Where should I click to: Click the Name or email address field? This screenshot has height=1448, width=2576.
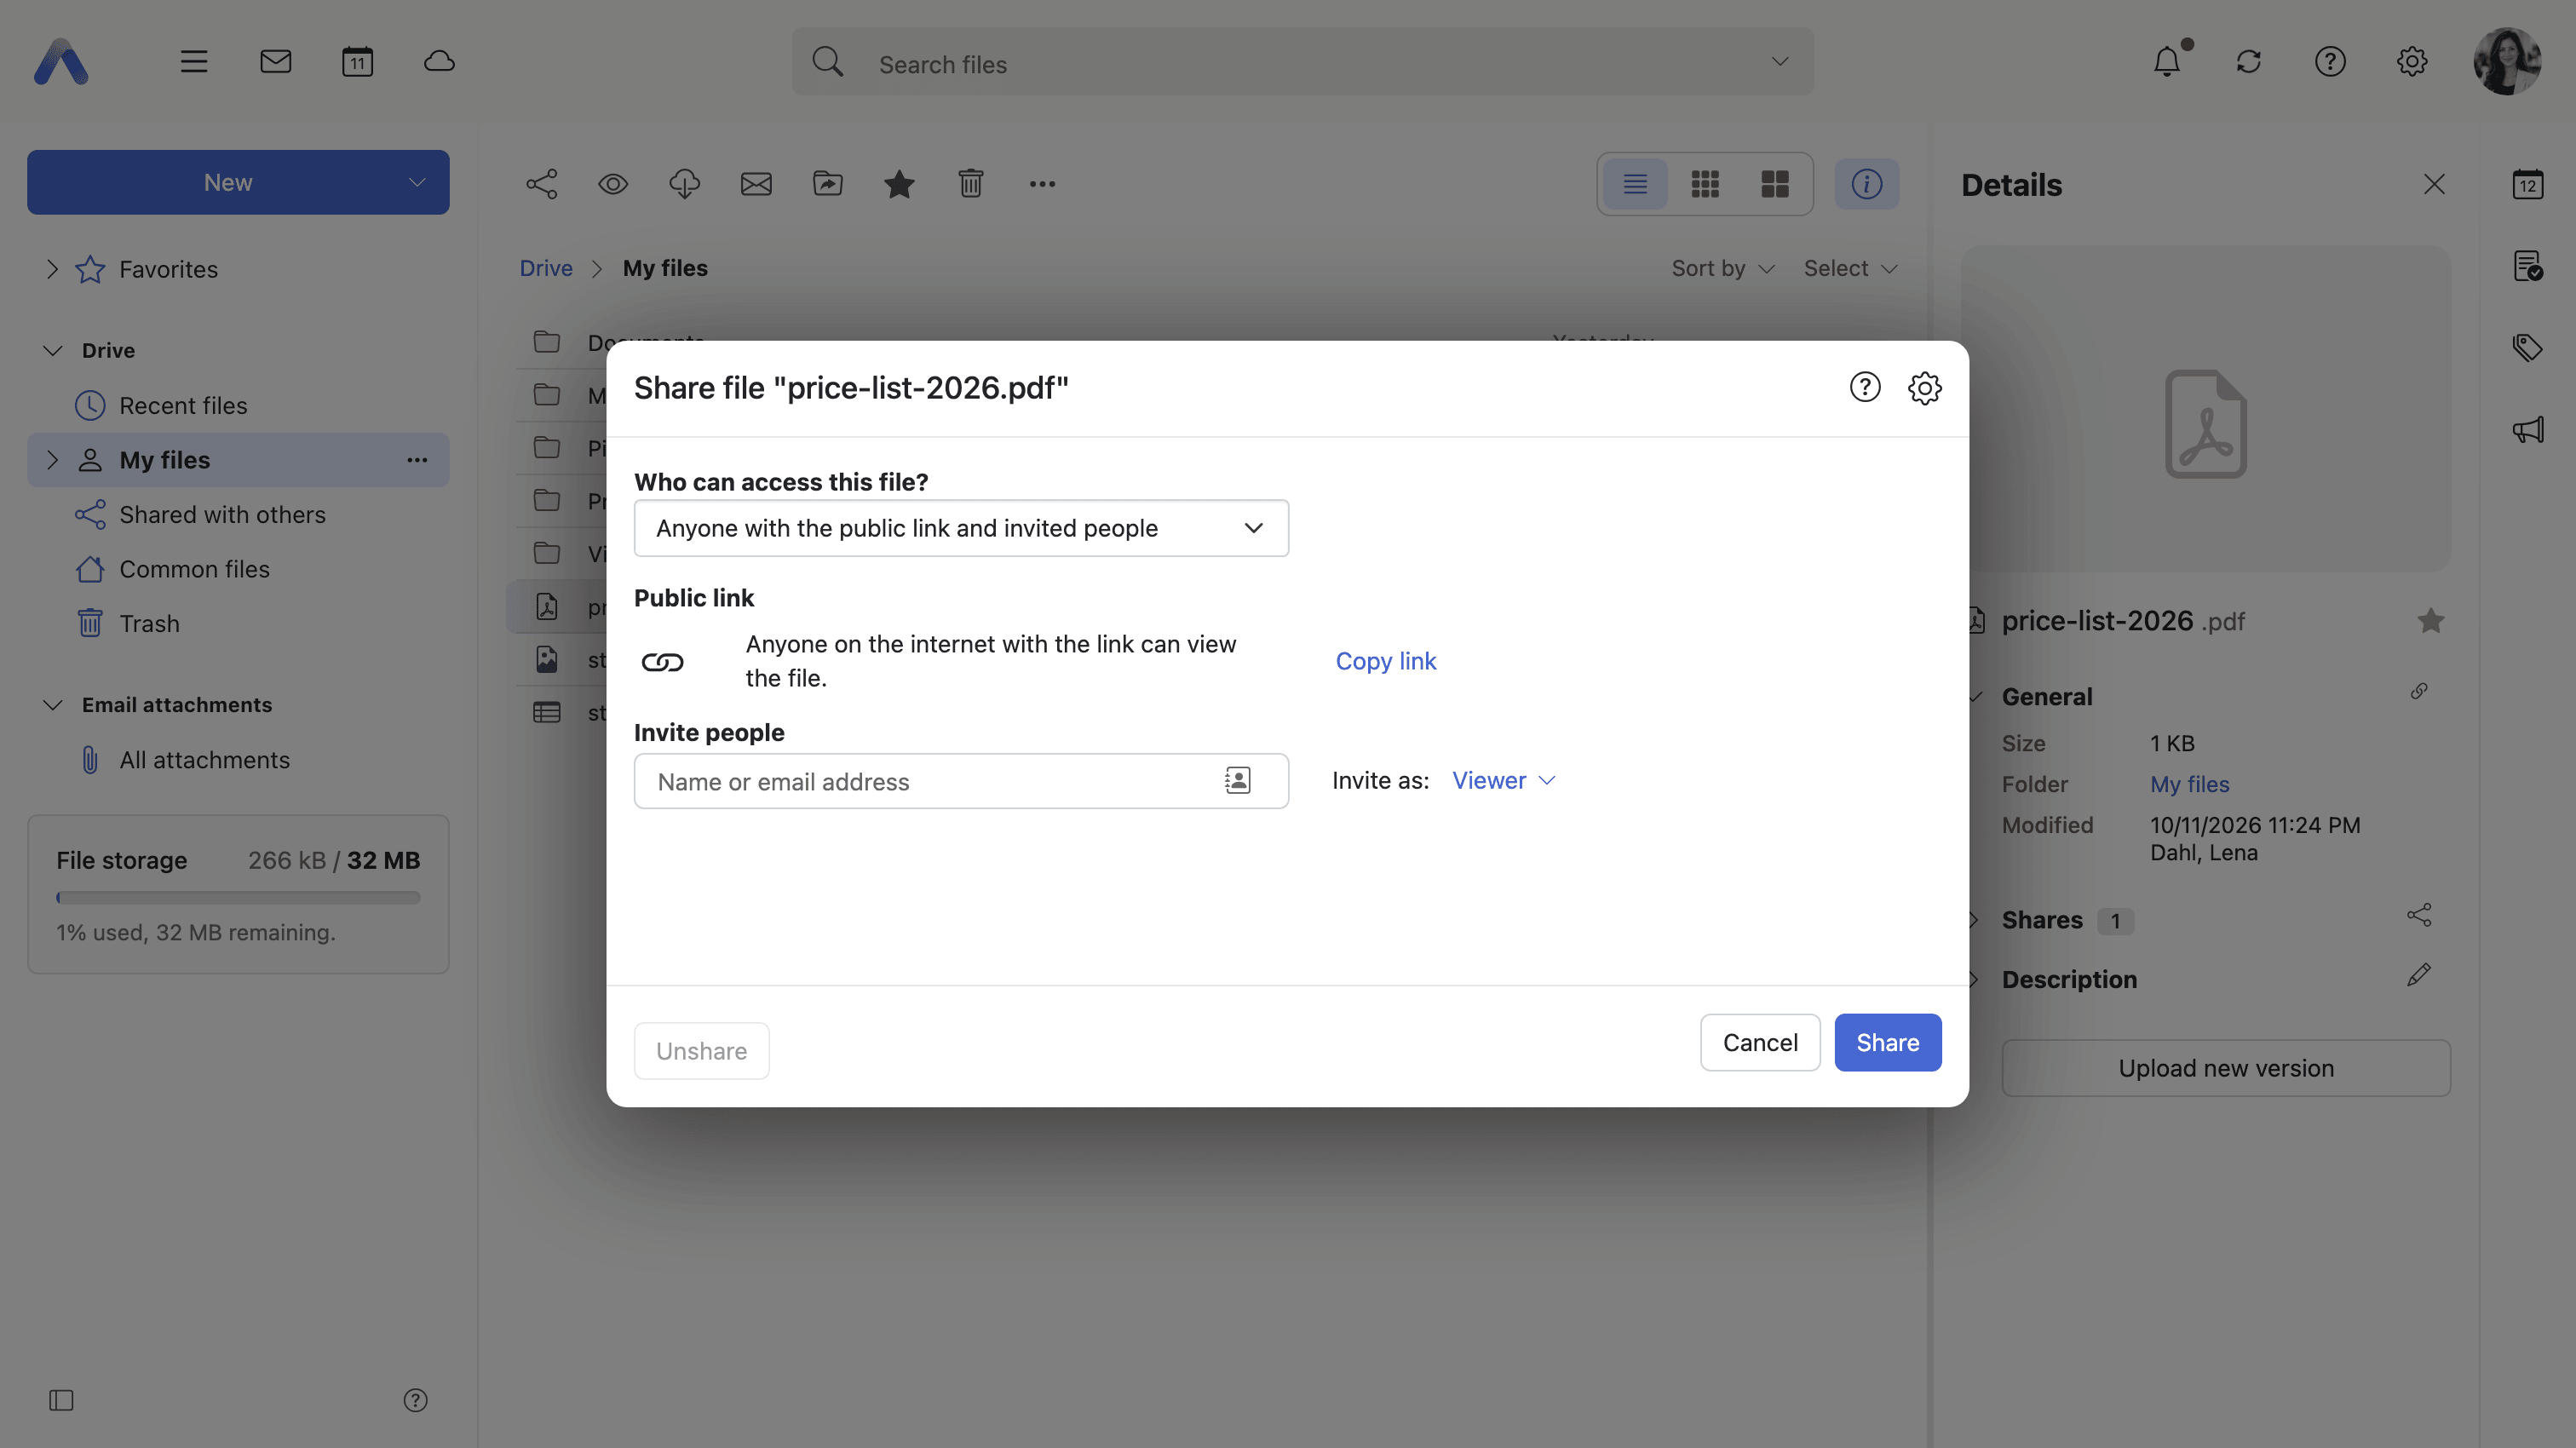(x=961, y=780)
